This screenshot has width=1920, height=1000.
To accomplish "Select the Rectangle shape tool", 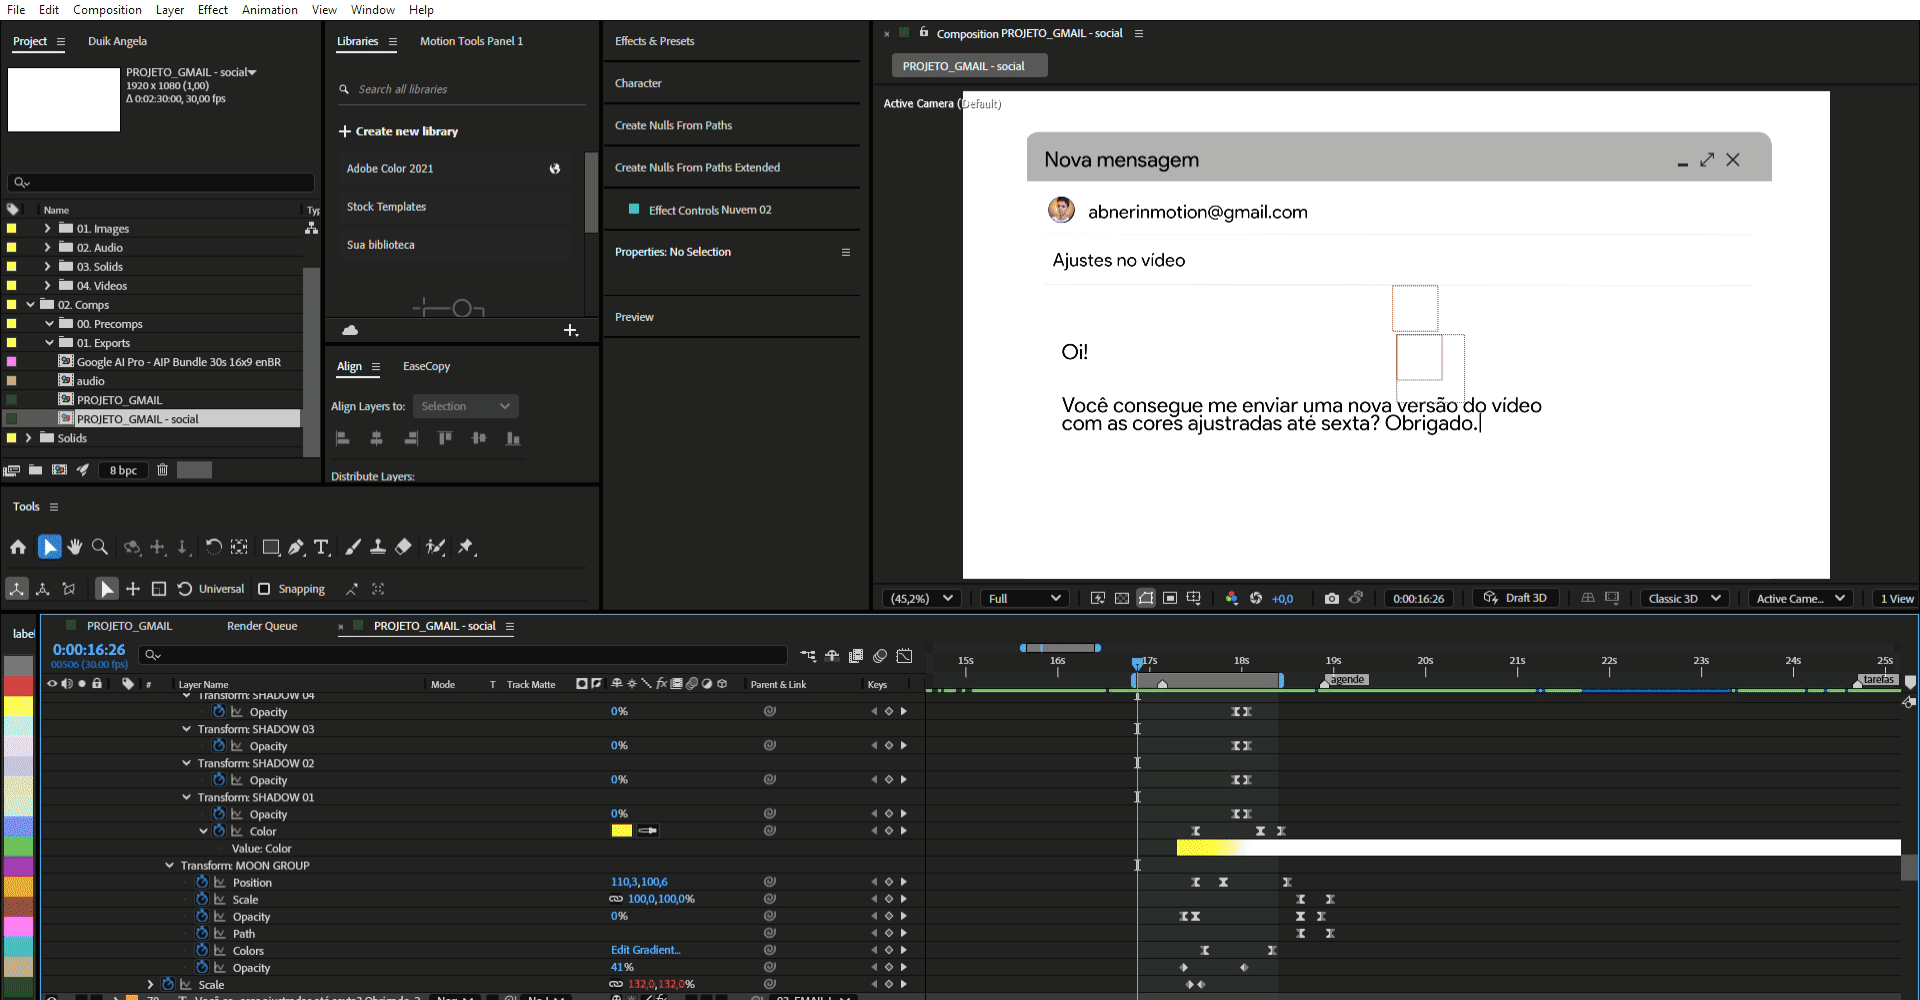I will click(x=271, y=547).
